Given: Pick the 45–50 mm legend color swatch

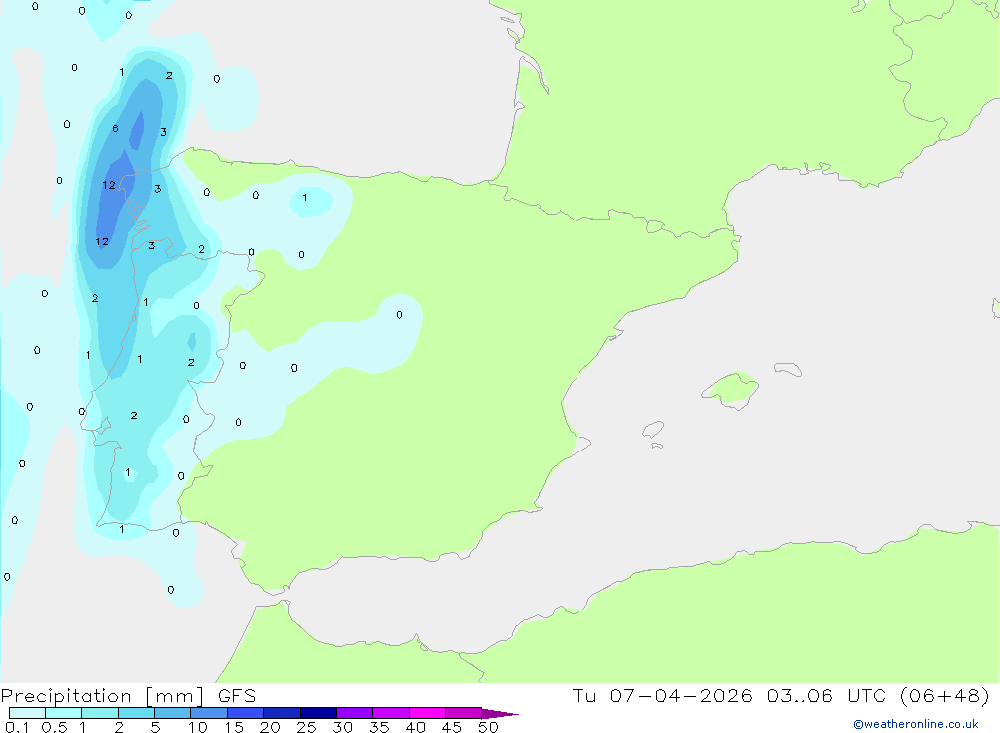Looking at the screenshot, I should pos(464,713).
